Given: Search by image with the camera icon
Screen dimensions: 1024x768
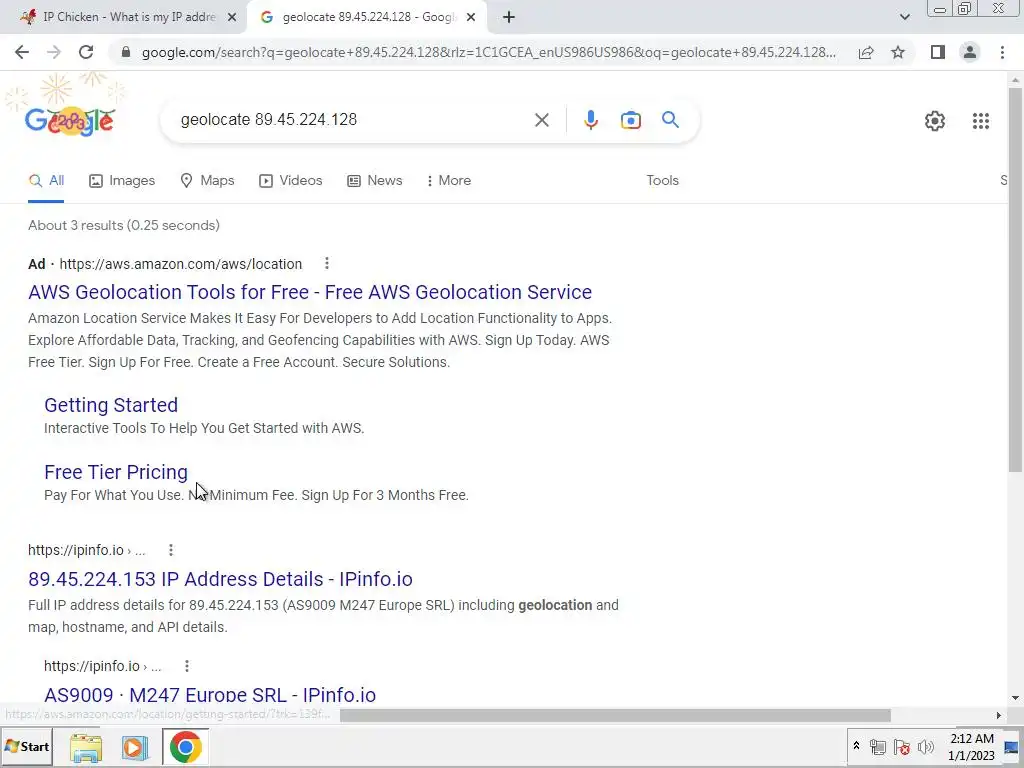Looking at the screenshot, I should 630,120.
